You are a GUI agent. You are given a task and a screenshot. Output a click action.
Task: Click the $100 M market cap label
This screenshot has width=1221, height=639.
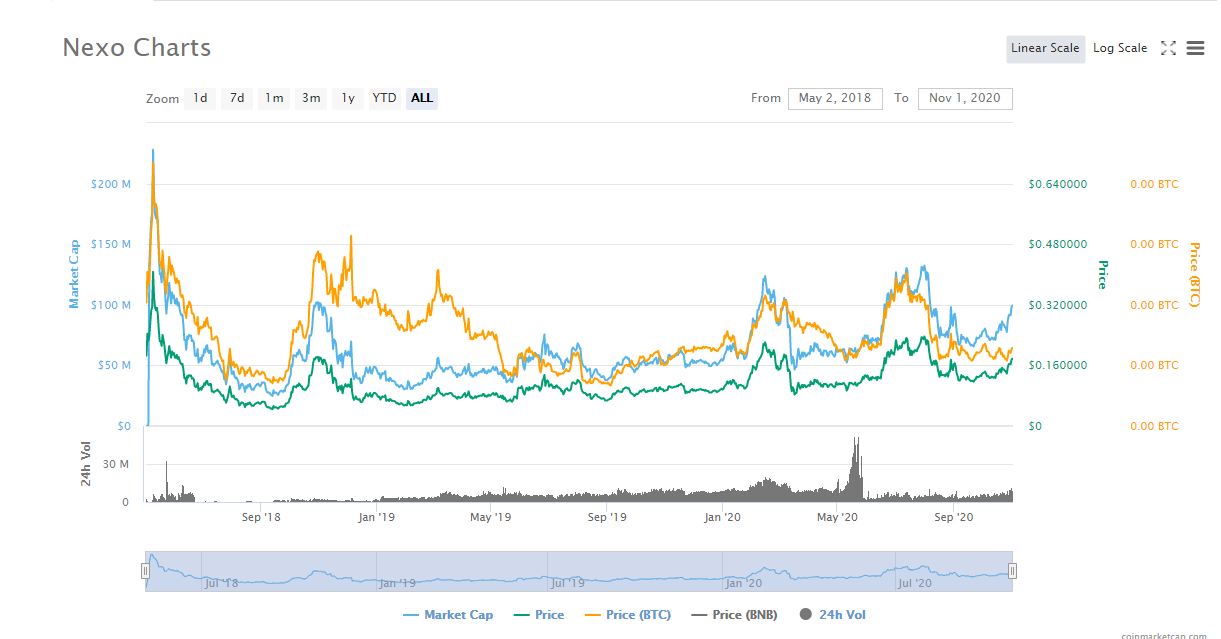tap(110, 305)
